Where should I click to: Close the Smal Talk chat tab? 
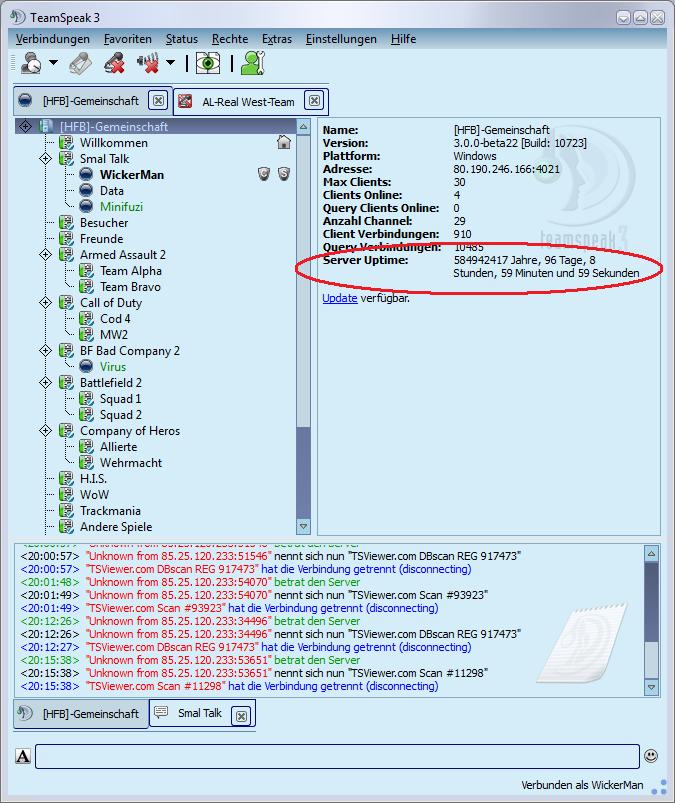pyautogui.click(x=241, y=715)
